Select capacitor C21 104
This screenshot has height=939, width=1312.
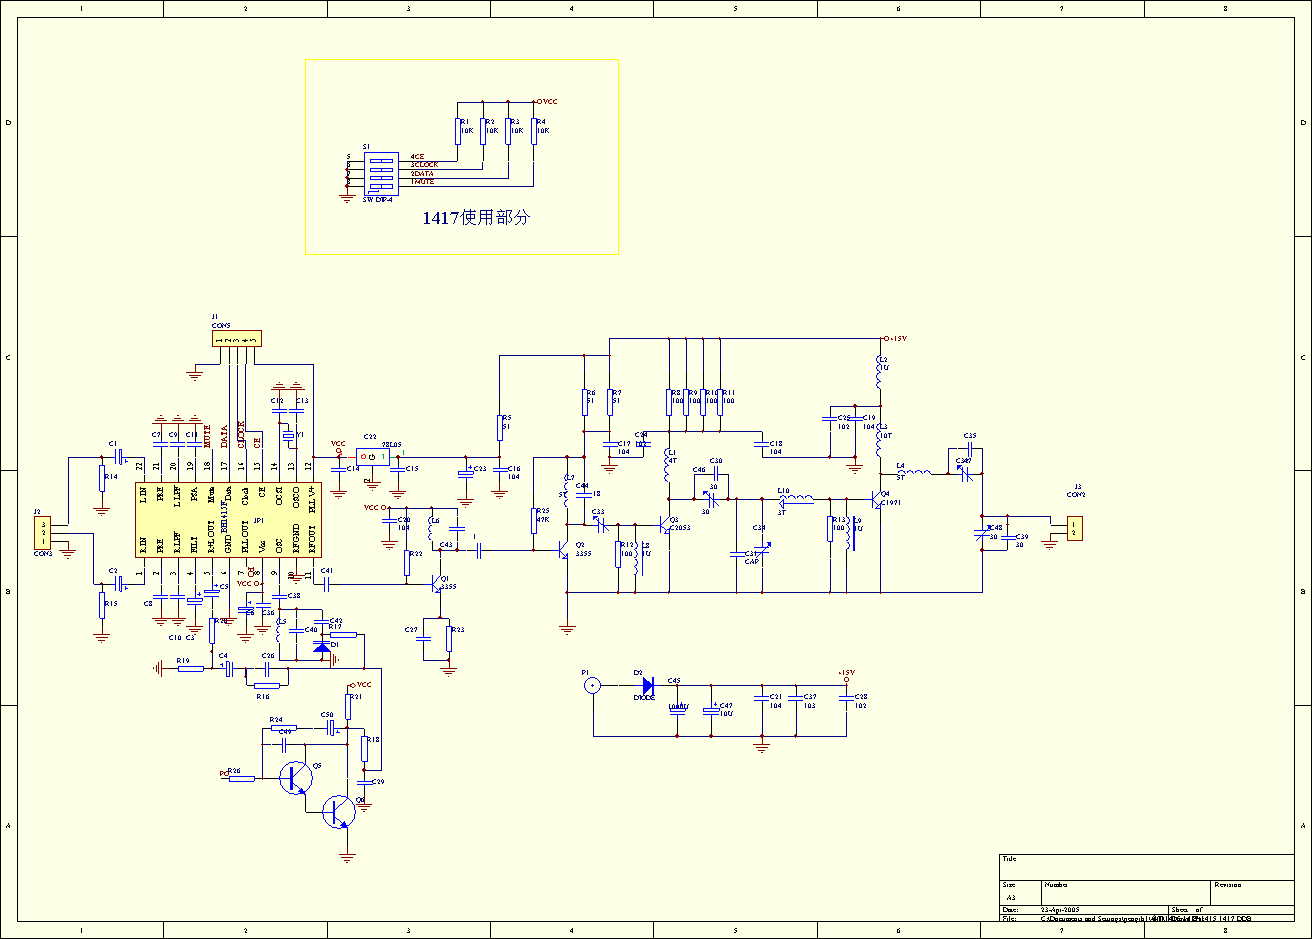click(761, 698)
